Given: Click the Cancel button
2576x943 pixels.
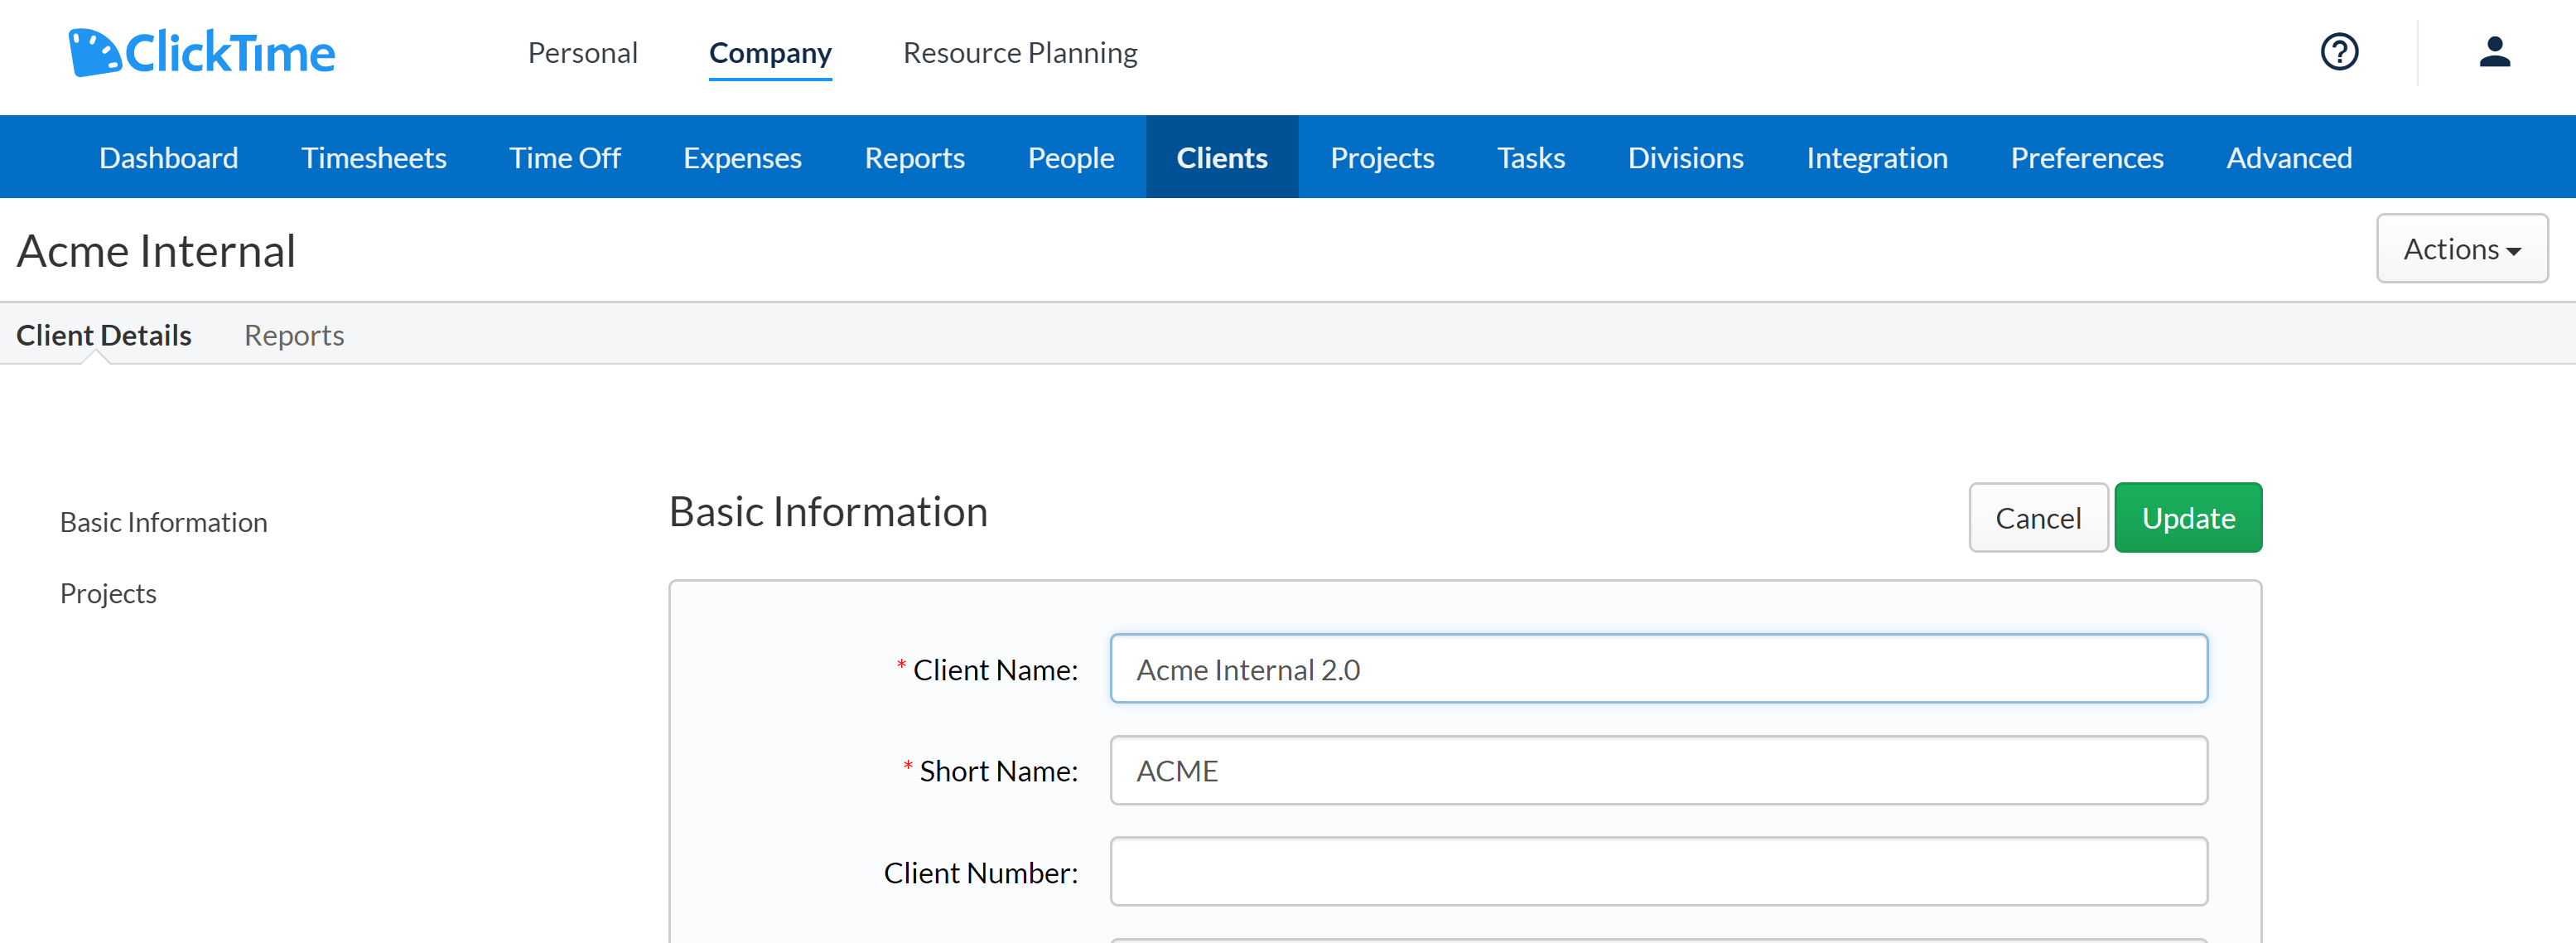Looking at the screenshot, I should point(2038,517).
